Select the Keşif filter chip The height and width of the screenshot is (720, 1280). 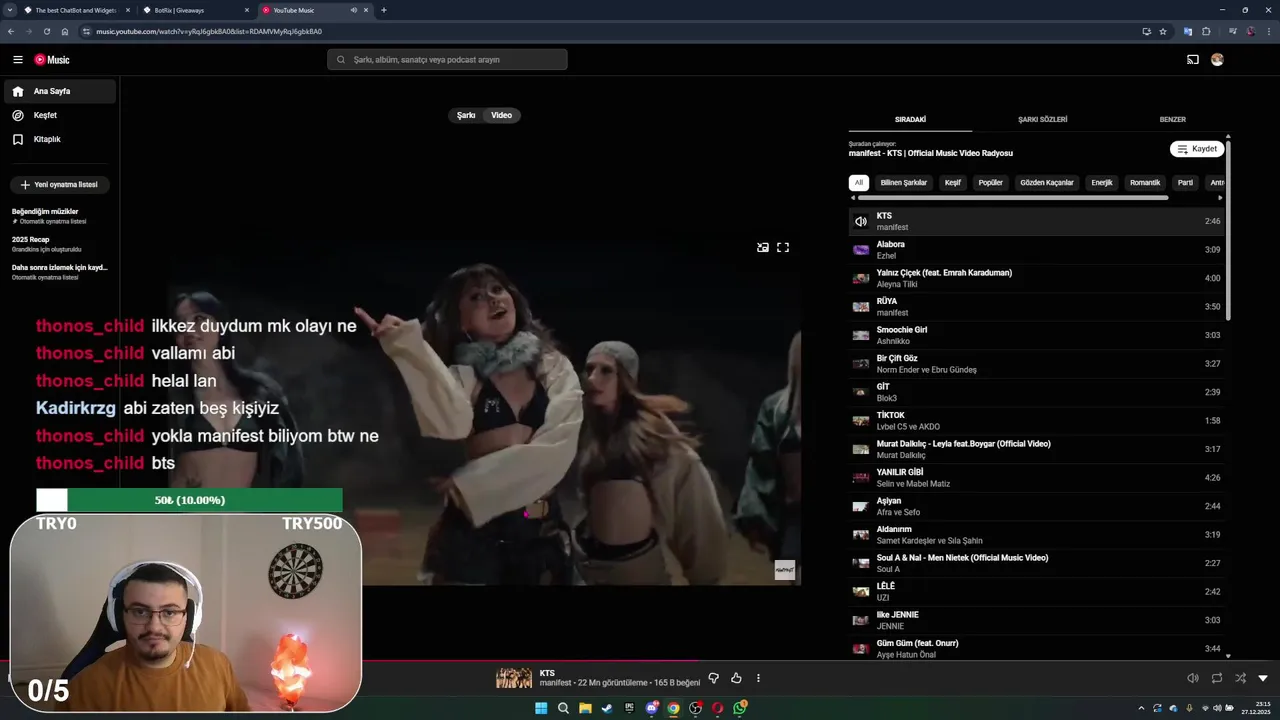[x=953, y=183]
